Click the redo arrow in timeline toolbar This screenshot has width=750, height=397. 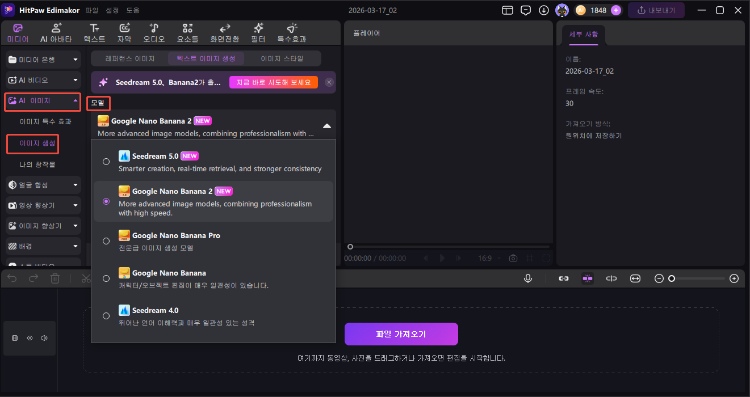click(x=33, y=278)
